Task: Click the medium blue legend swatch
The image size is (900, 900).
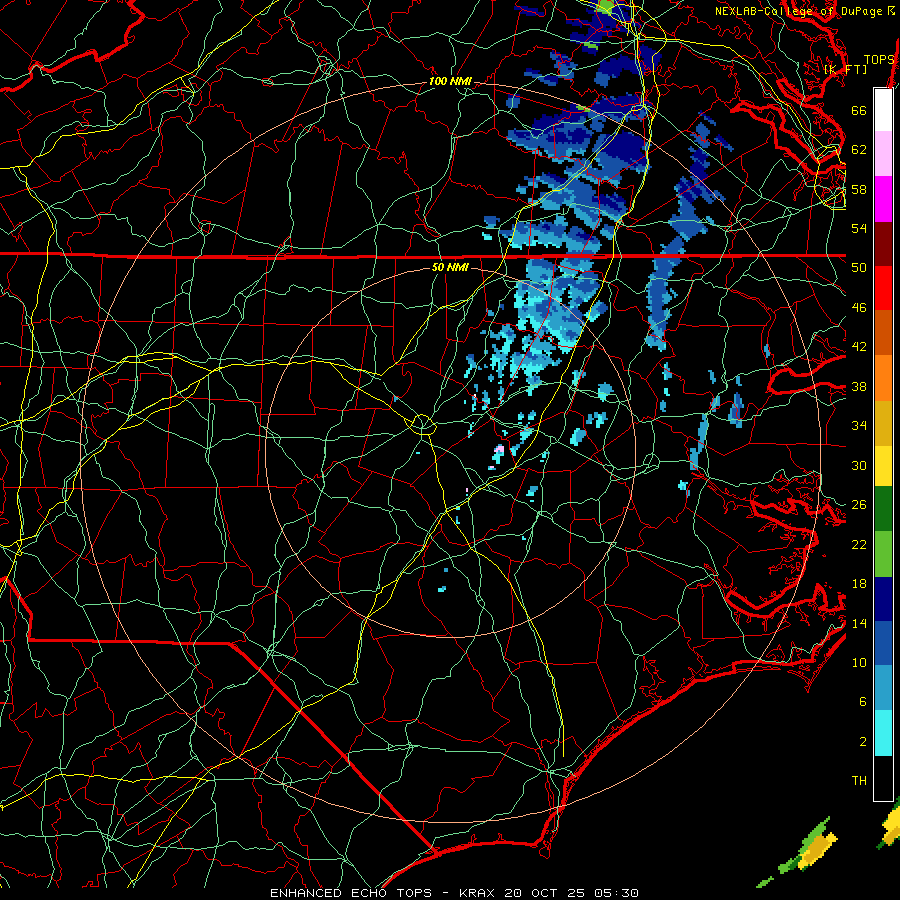Action: coord(883,643)
